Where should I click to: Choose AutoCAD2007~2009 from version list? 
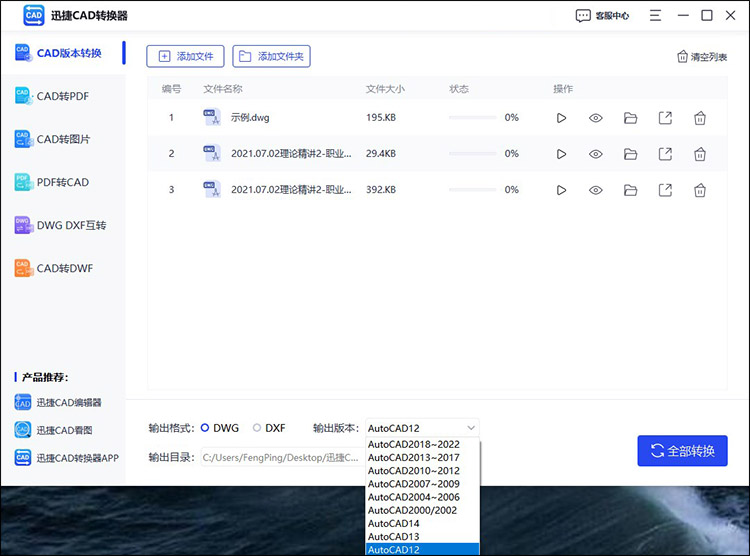point(422,484)
